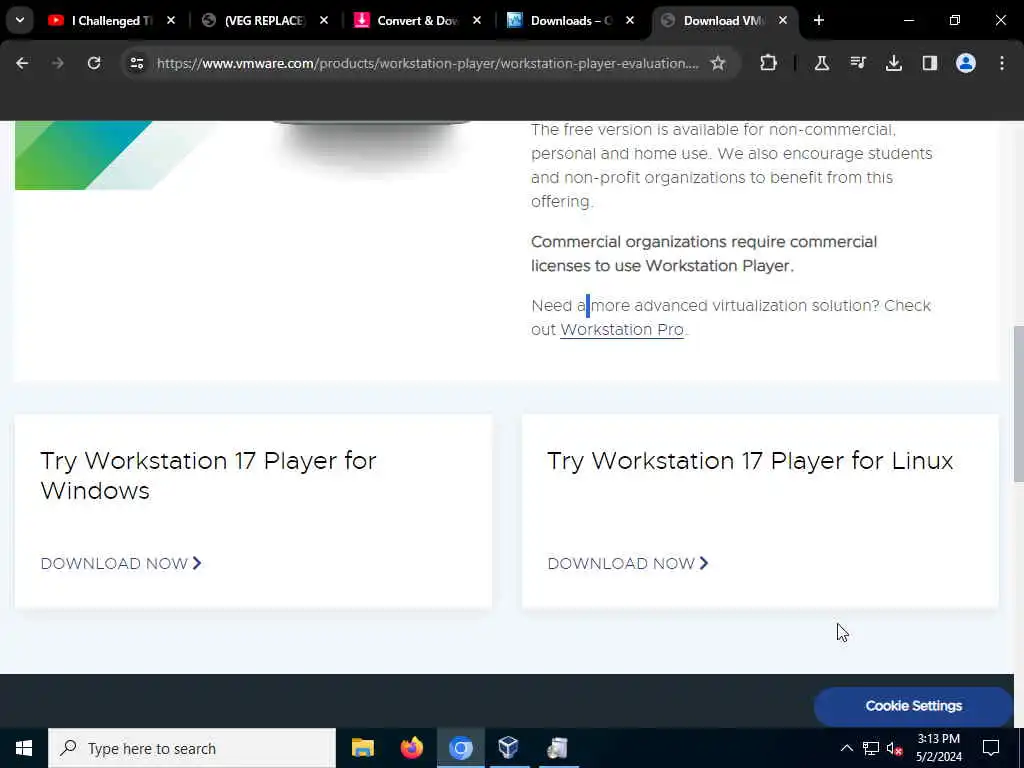Viewport: 1024px width, 768px height.
Task: Open VirtualBox cube icon on taskbar
Action: tap(508, 748)
